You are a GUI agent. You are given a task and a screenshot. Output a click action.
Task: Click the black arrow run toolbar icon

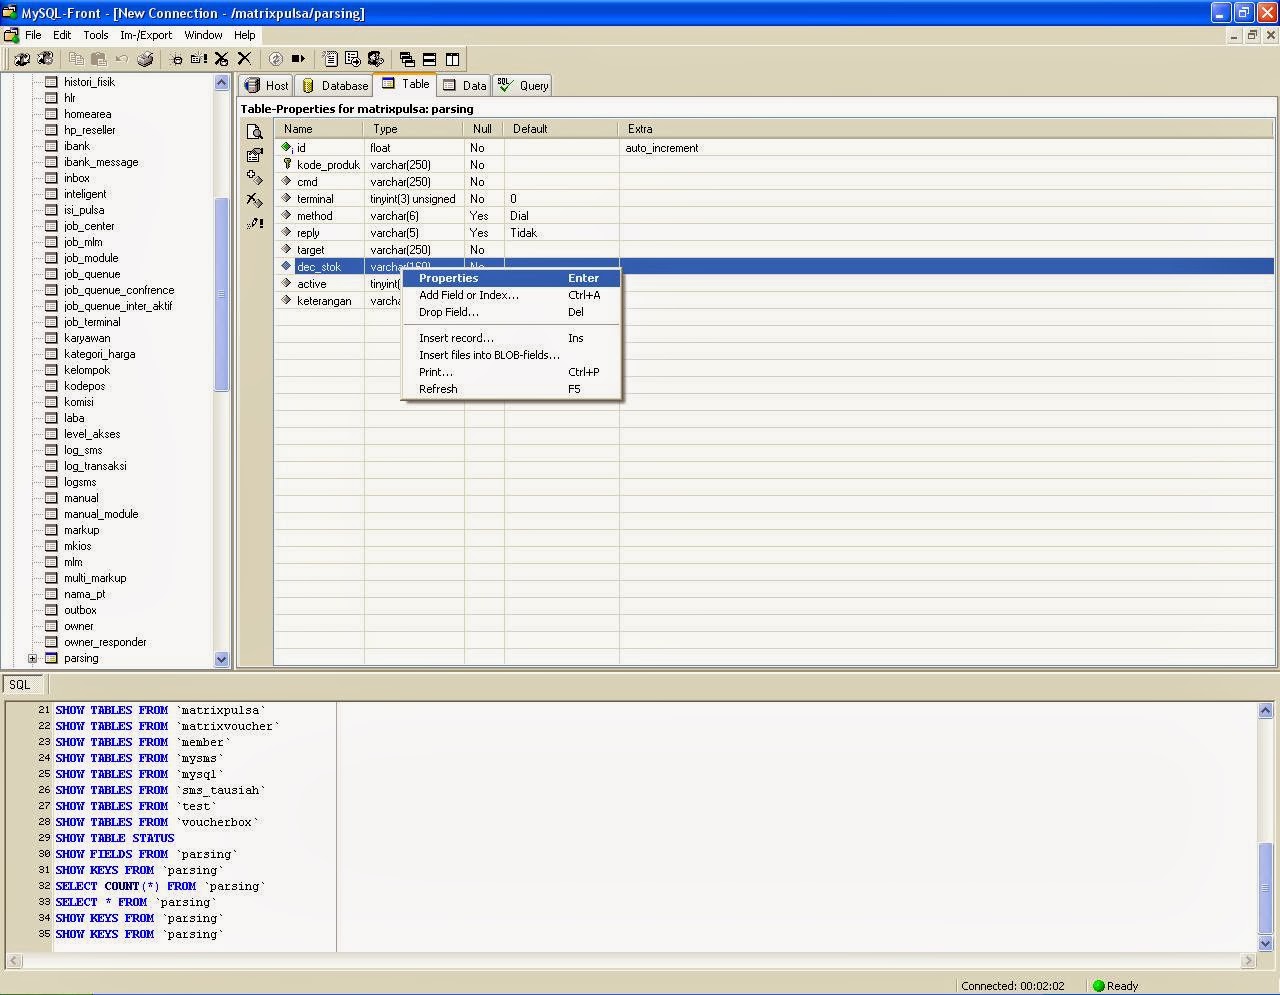pyautogui.click(x=298, y=59)
